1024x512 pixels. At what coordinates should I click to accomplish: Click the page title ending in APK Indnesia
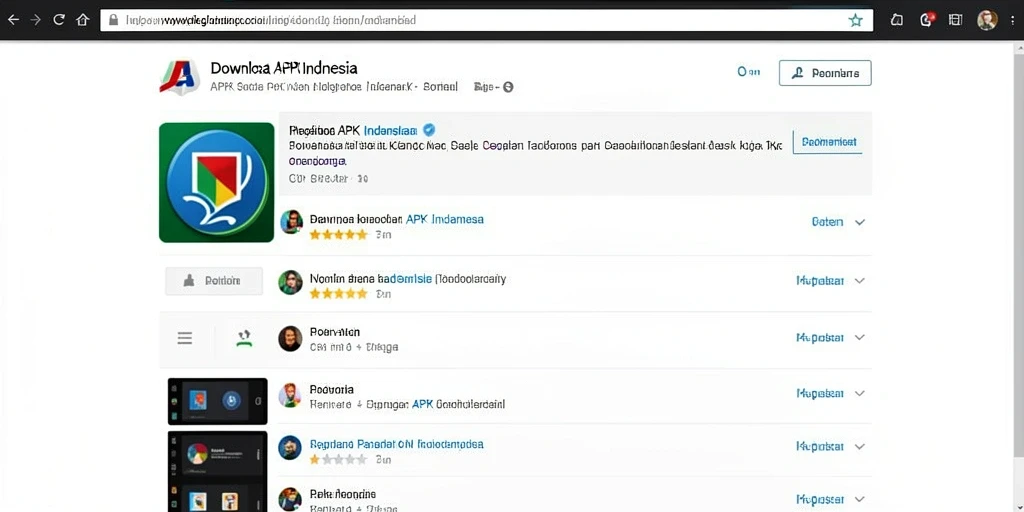tap(283, 68)
